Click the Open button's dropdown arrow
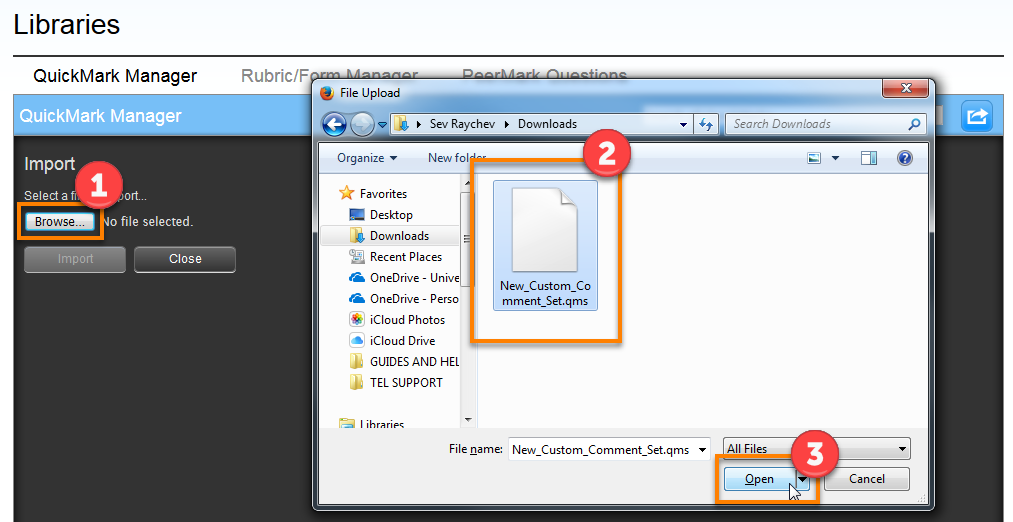This screenshot has width=1013, height=522. click(803, 479)
